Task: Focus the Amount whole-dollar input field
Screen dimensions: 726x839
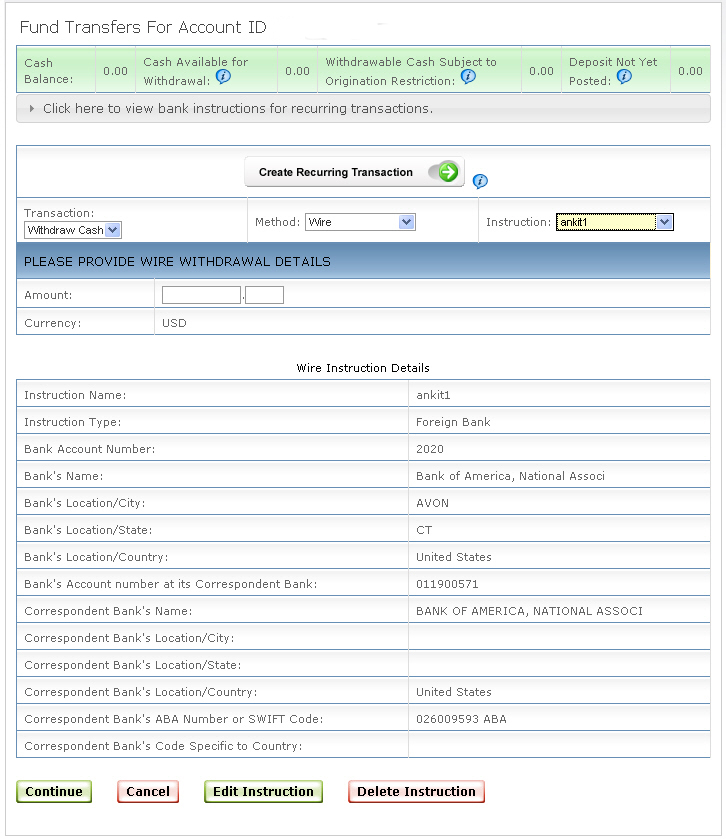Action: [201, 295]
